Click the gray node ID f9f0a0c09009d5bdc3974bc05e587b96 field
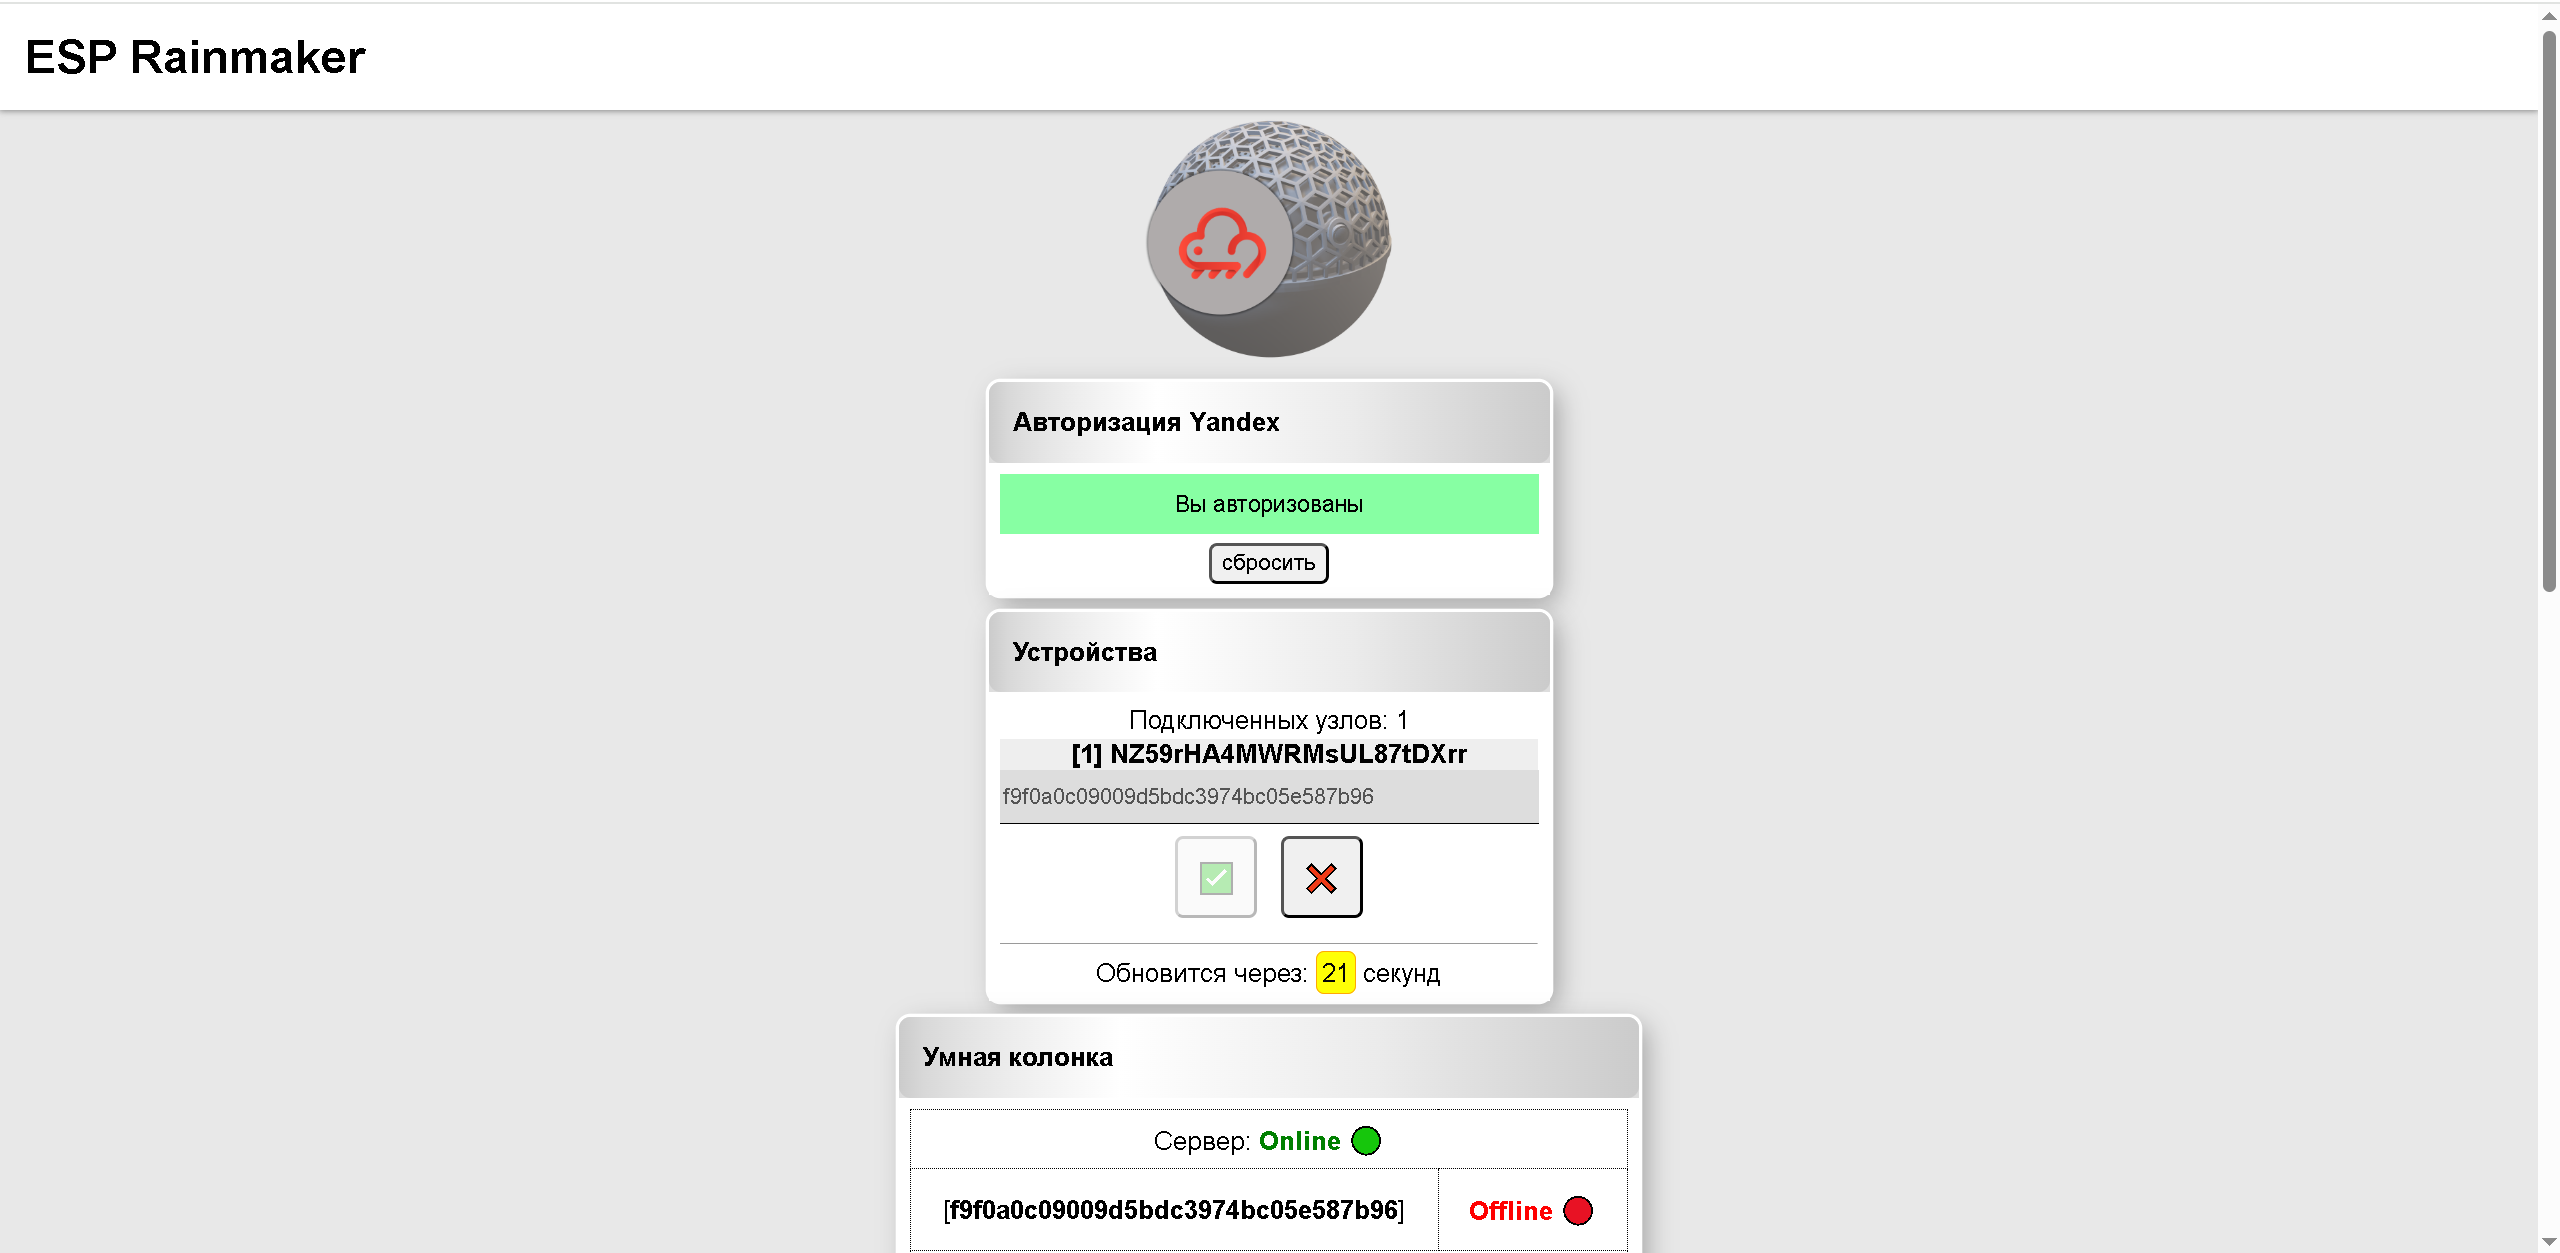The width and height of the screenshot is (2560, 1253). point(1268,796)
